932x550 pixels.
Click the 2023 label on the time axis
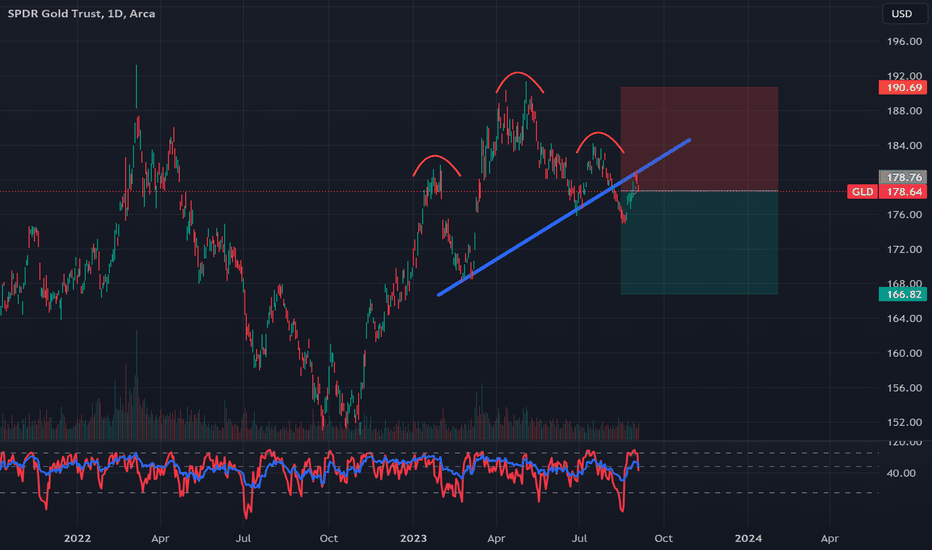[413, 538]
